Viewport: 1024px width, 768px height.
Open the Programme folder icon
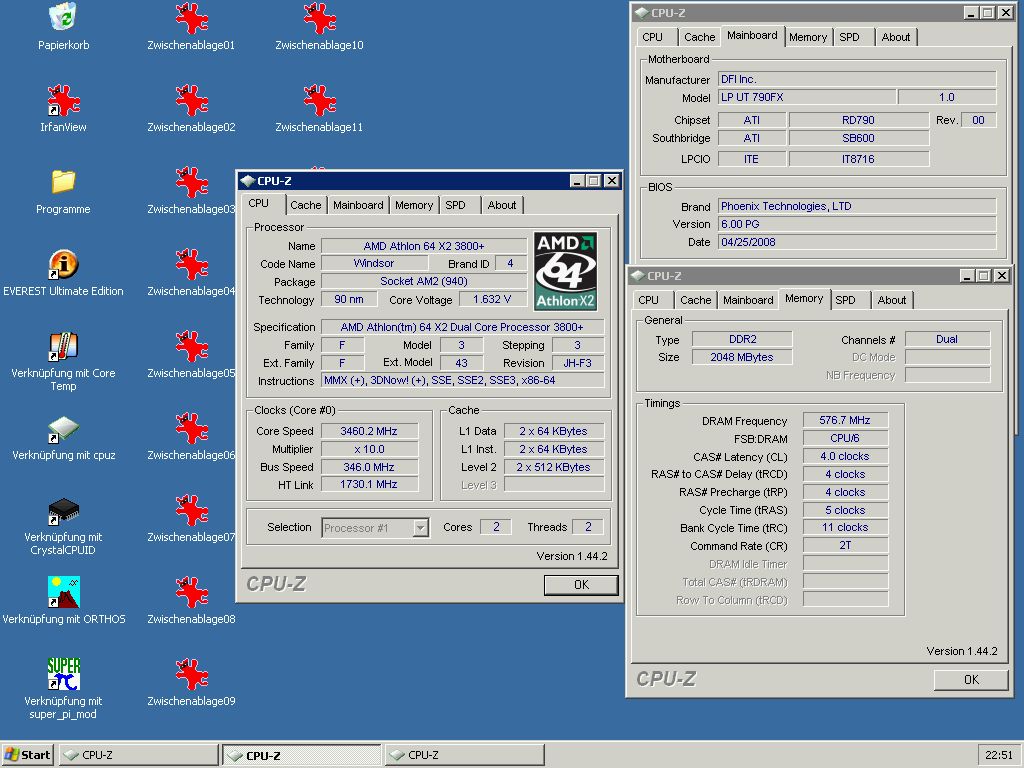[x=63, y=182]
